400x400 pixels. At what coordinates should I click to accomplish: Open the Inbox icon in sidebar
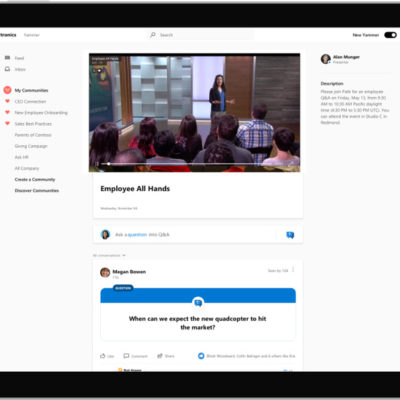[7, 69]
